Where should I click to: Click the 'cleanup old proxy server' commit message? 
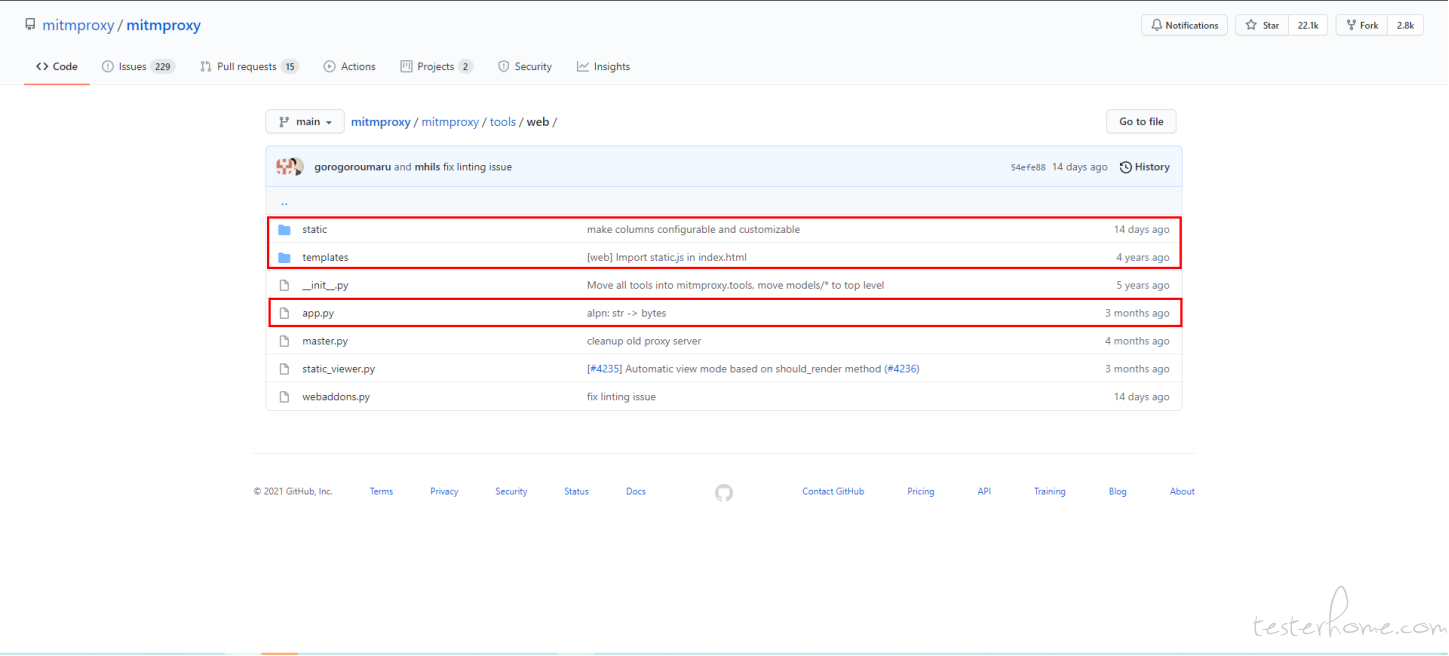pyautogui.click(x=645, y=342)
